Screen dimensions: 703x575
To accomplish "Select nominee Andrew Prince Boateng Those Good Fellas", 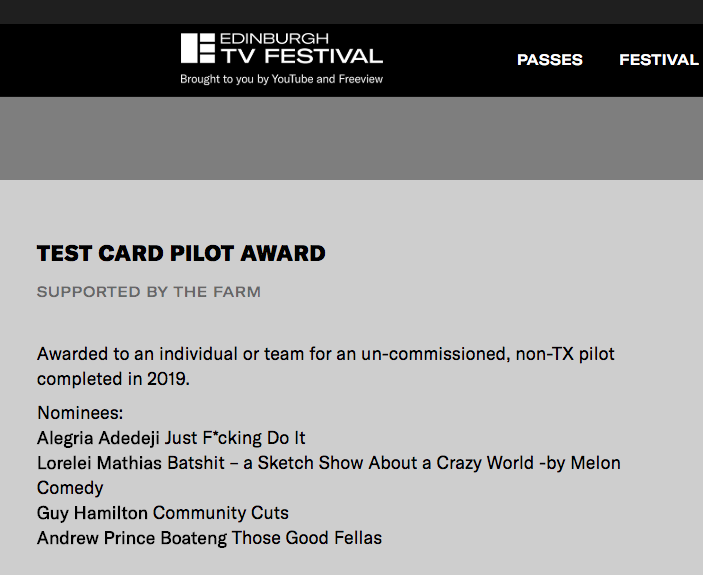I will tap(209, 538).
